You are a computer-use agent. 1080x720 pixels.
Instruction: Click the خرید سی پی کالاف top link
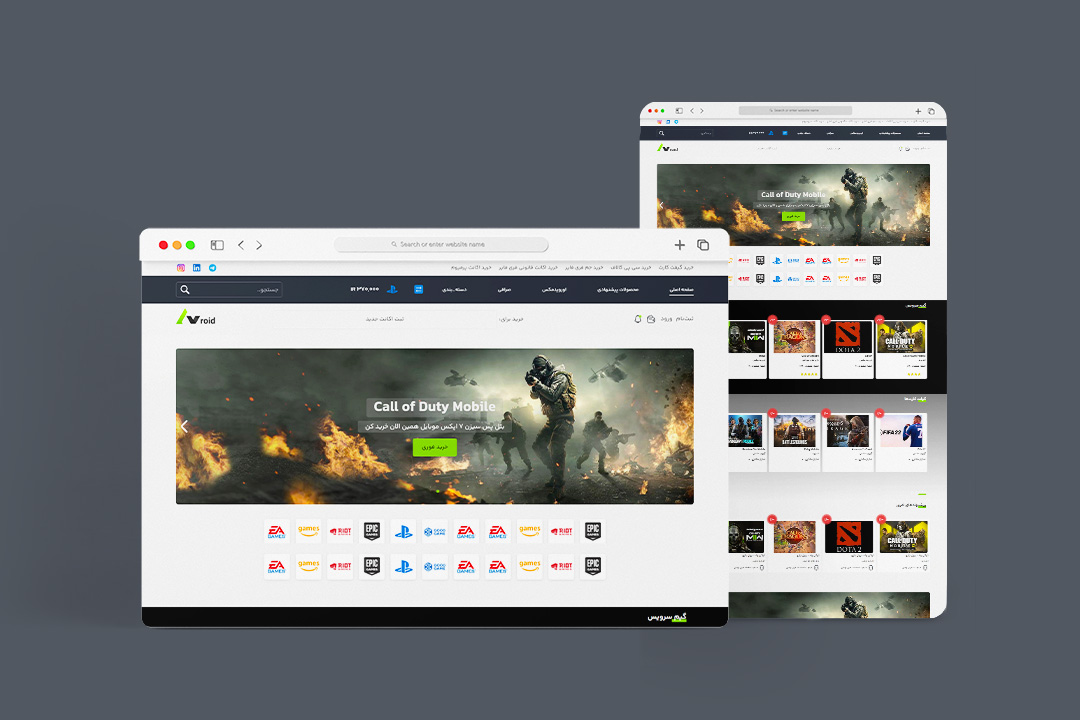pyautogui.click(x=630, y=267)
